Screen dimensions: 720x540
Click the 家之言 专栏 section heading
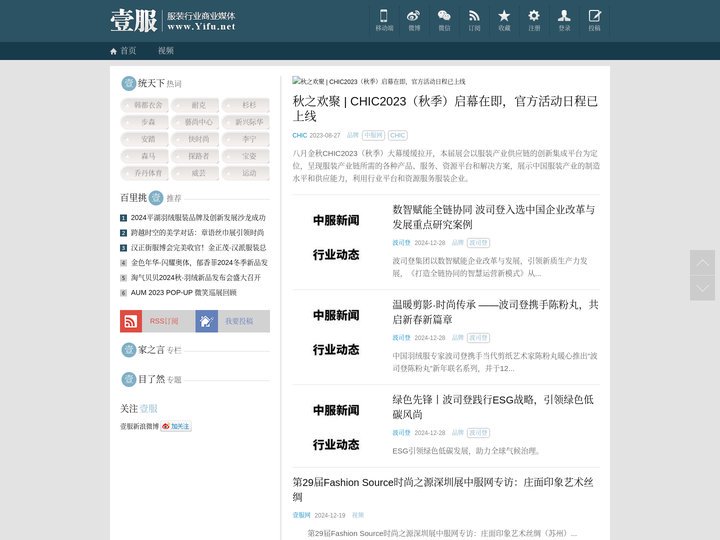click(151, 350)
